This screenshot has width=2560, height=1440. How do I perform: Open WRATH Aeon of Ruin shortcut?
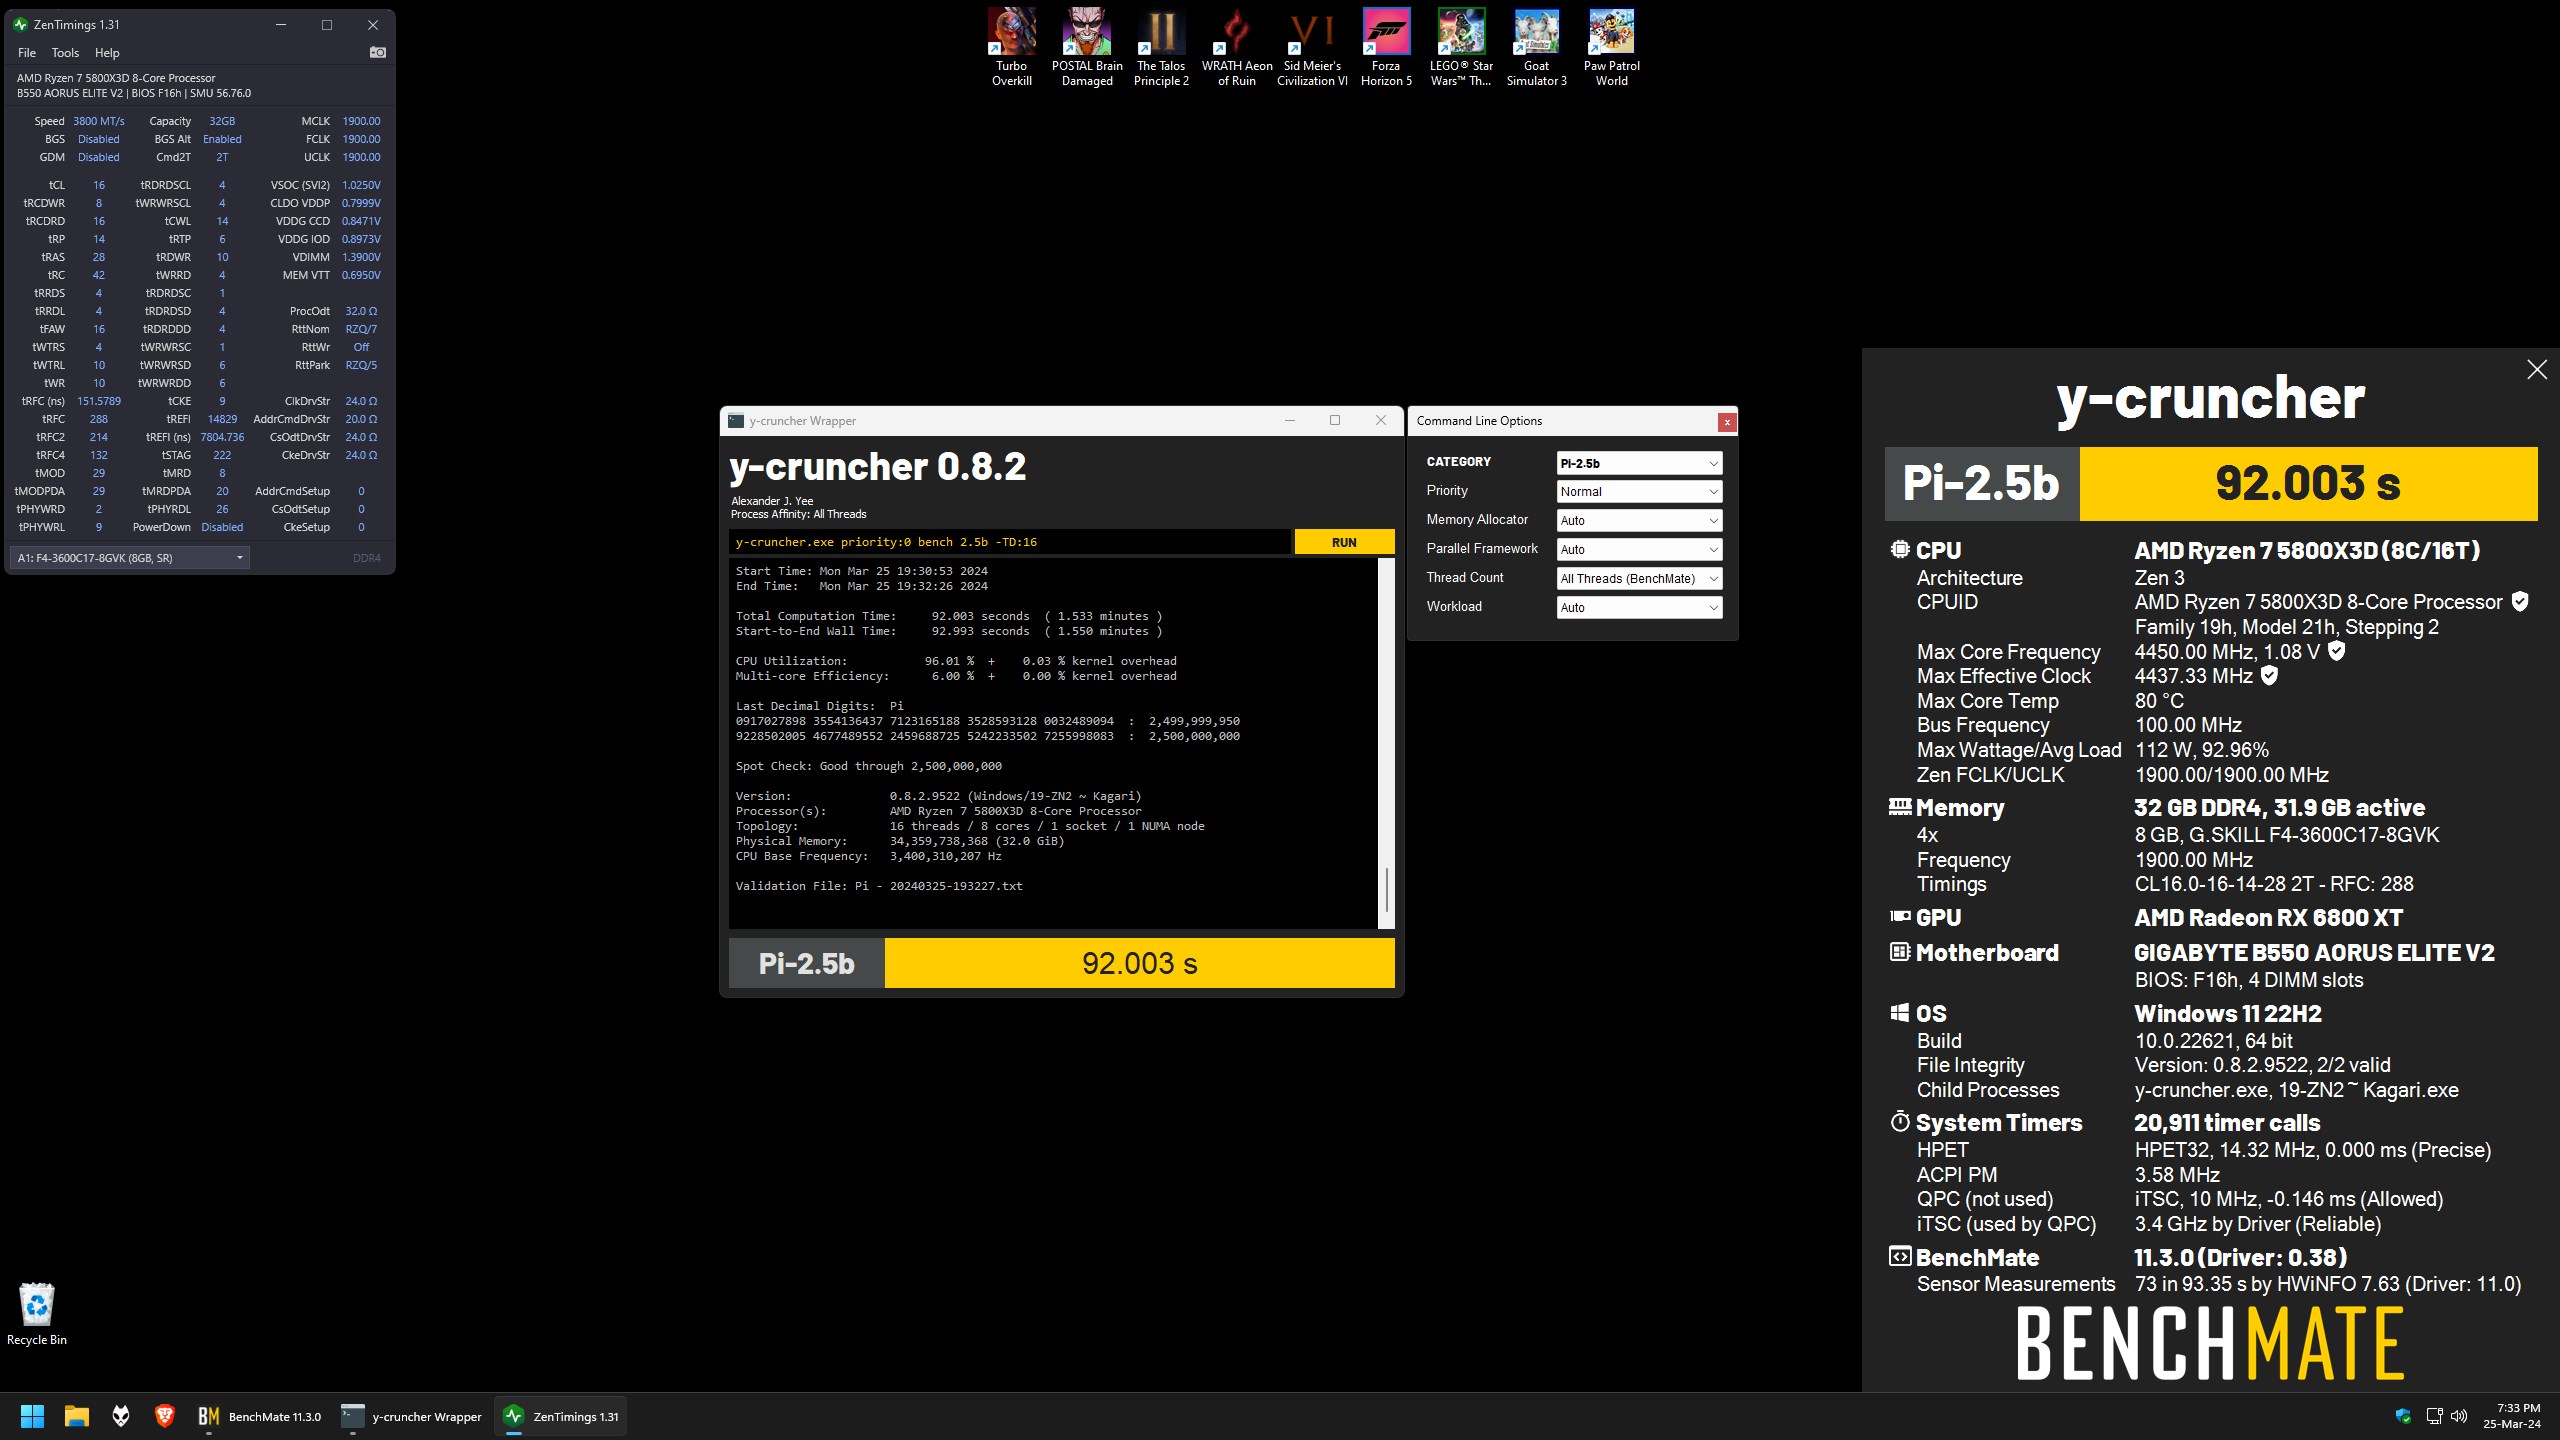coord(1237,47)
